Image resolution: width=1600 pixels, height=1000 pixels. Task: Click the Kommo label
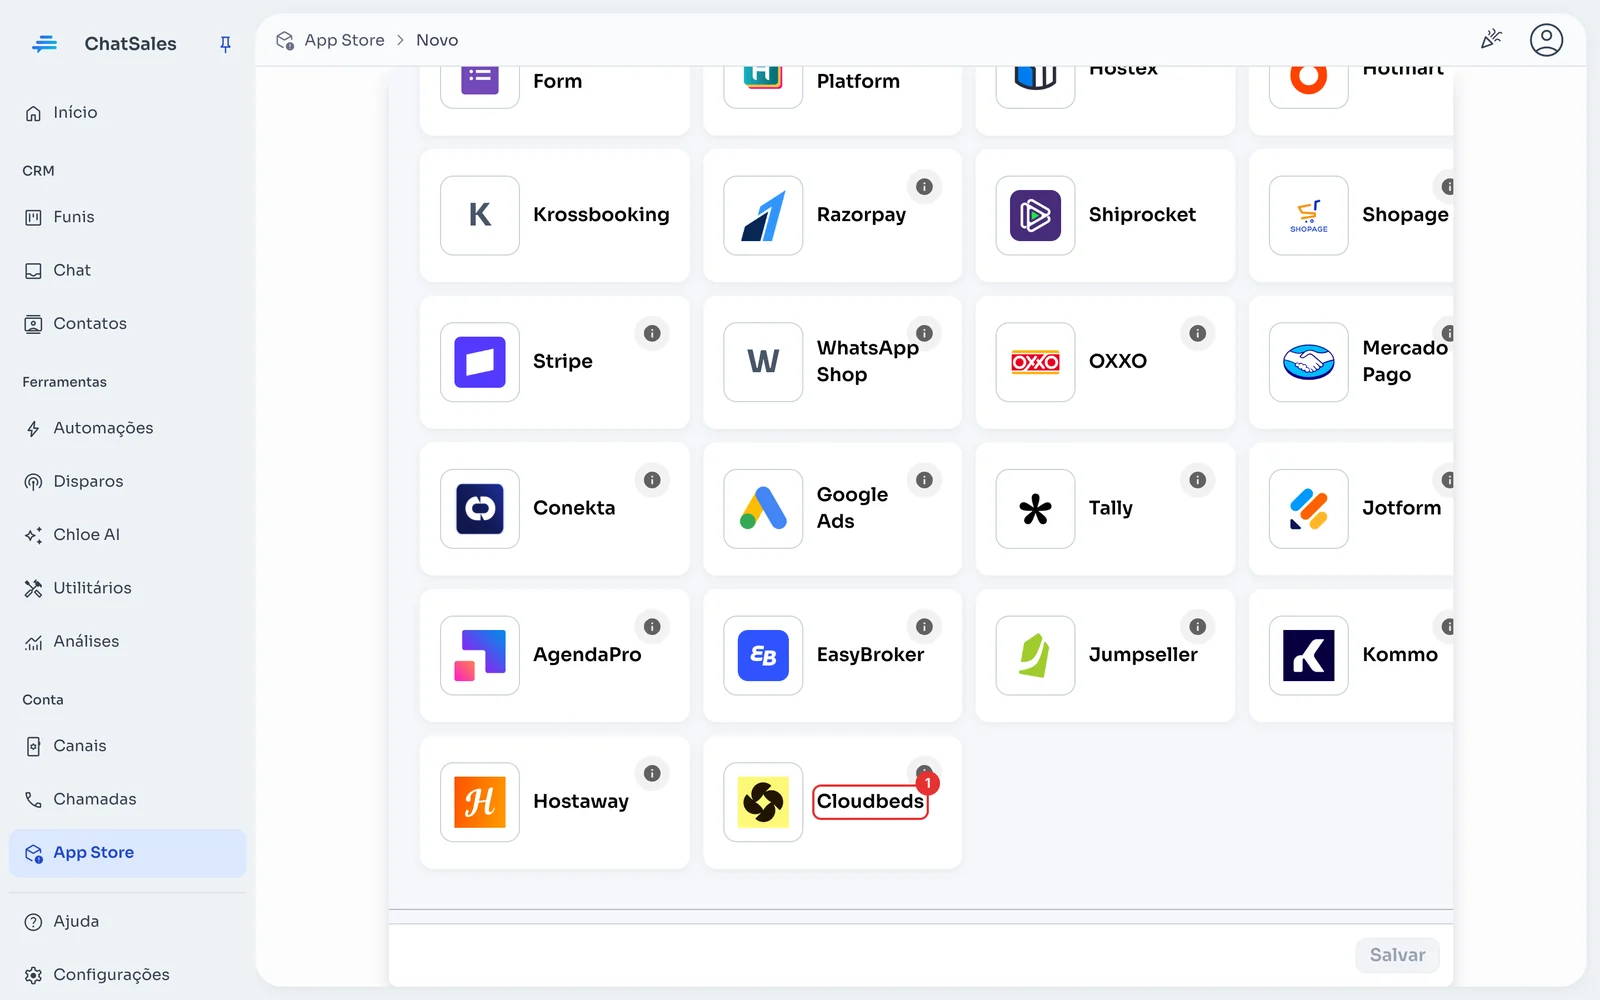tap(1400, 655)
